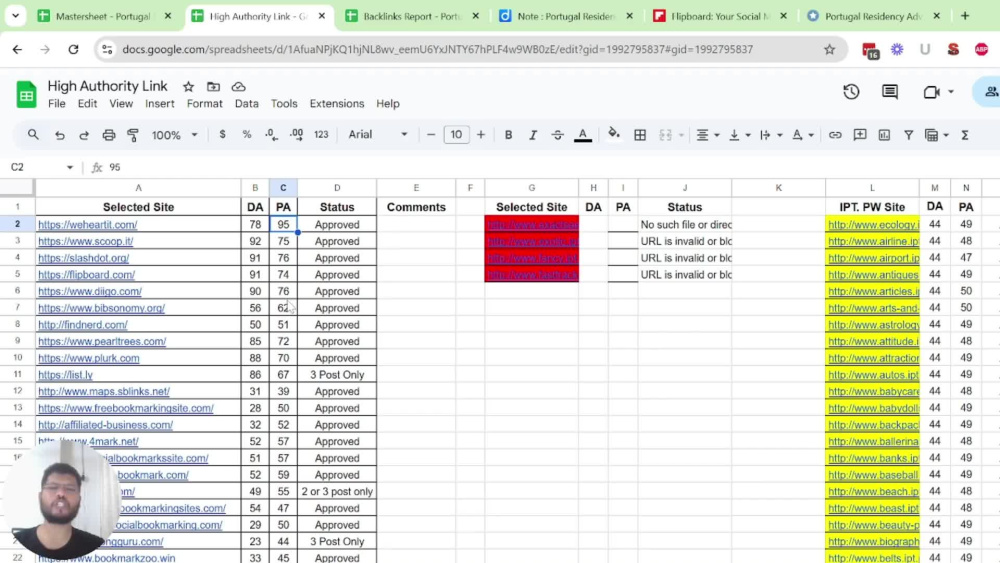Open https://www.pearltrees.com/ link

tap(102, 341)
